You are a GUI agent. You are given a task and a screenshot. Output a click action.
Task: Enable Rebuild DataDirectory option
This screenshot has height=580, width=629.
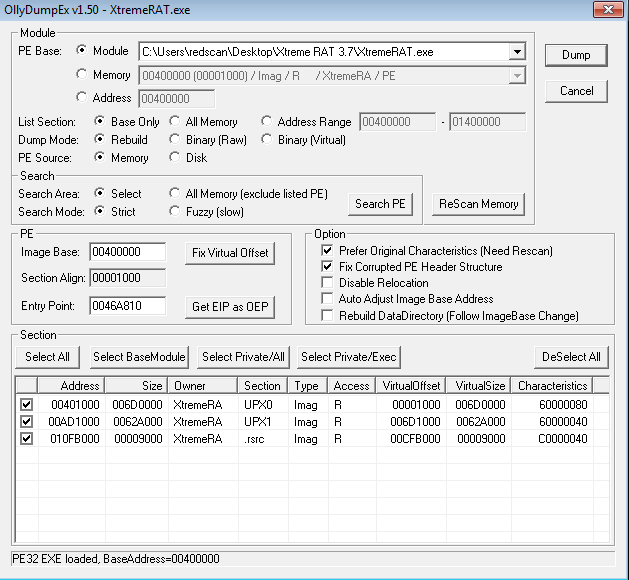coord(327,316)
